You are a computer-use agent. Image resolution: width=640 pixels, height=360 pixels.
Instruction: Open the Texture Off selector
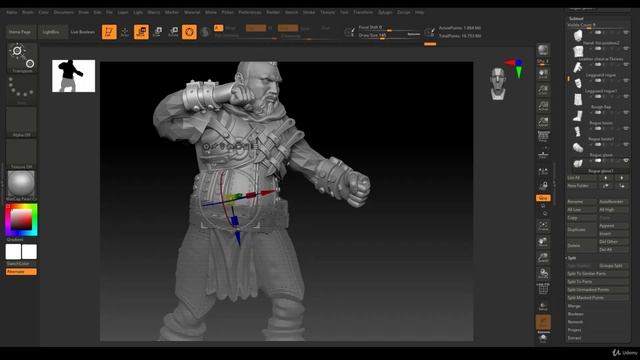pyautogui.click(x=22, y=154)
